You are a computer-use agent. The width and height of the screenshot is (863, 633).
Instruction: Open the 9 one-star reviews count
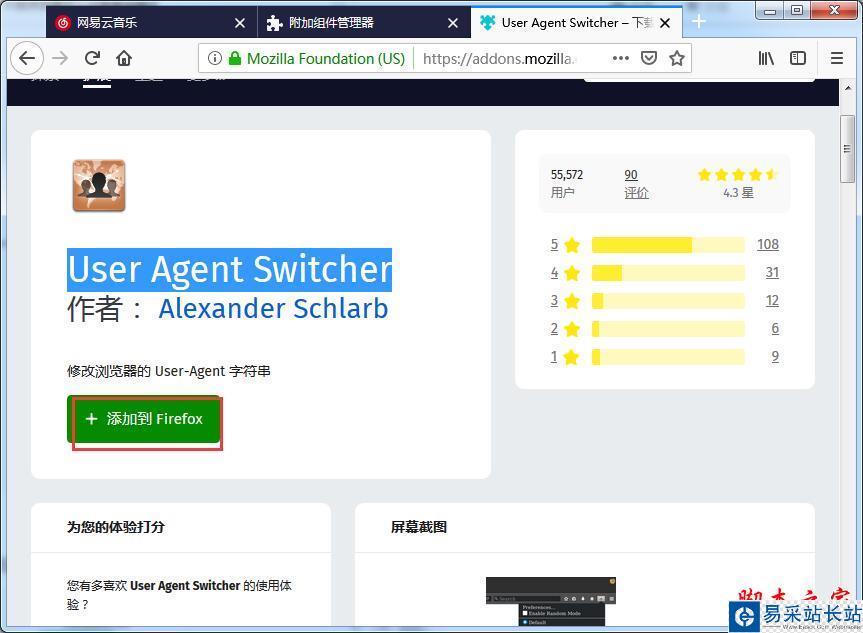pos(775,357)
